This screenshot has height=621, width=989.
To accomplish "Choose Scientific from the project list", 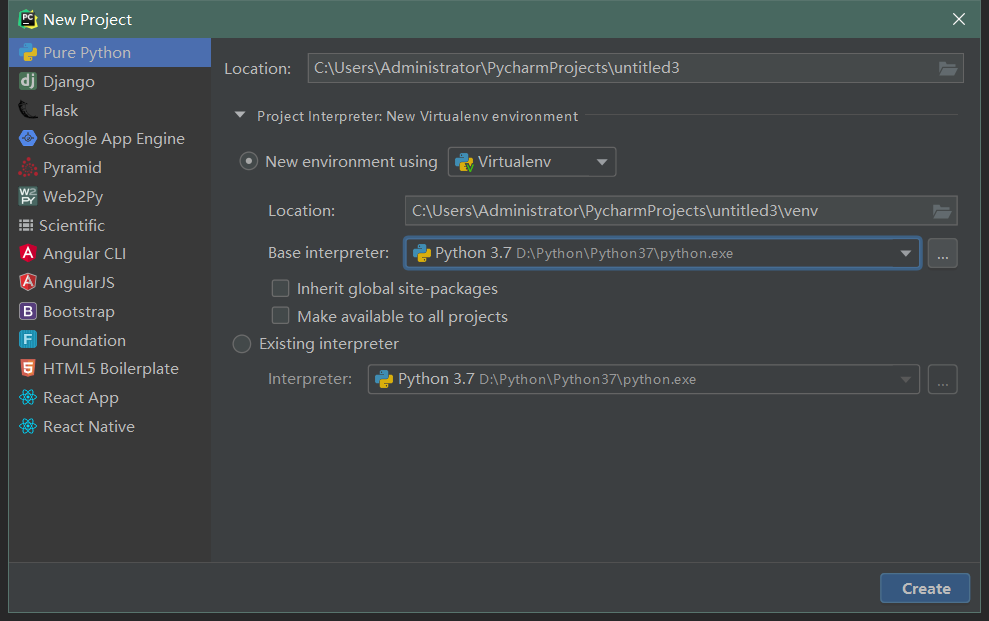I will point(72,226).
